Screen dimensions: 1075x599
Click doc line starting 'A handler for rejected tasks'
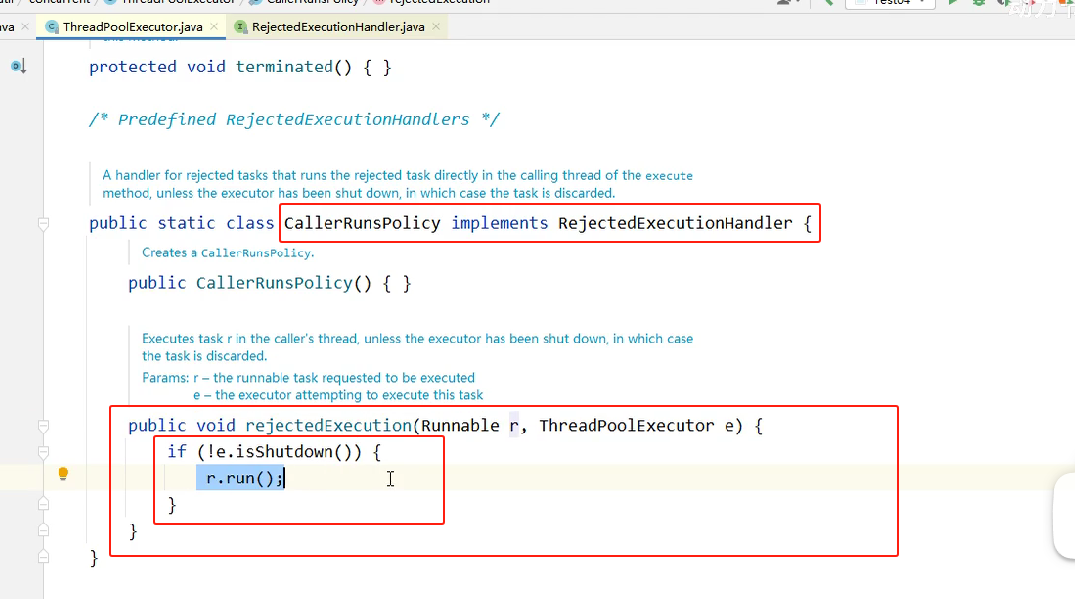pyautogui.click(x=398, y=175)
